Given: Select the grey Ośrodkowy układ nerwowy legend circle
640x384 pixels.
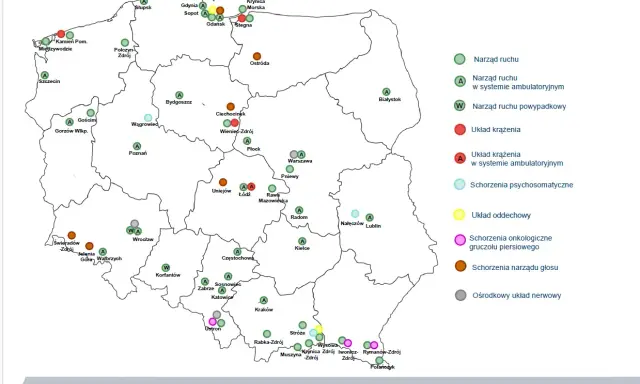Looking at the screenshot, I should (460, 295).
